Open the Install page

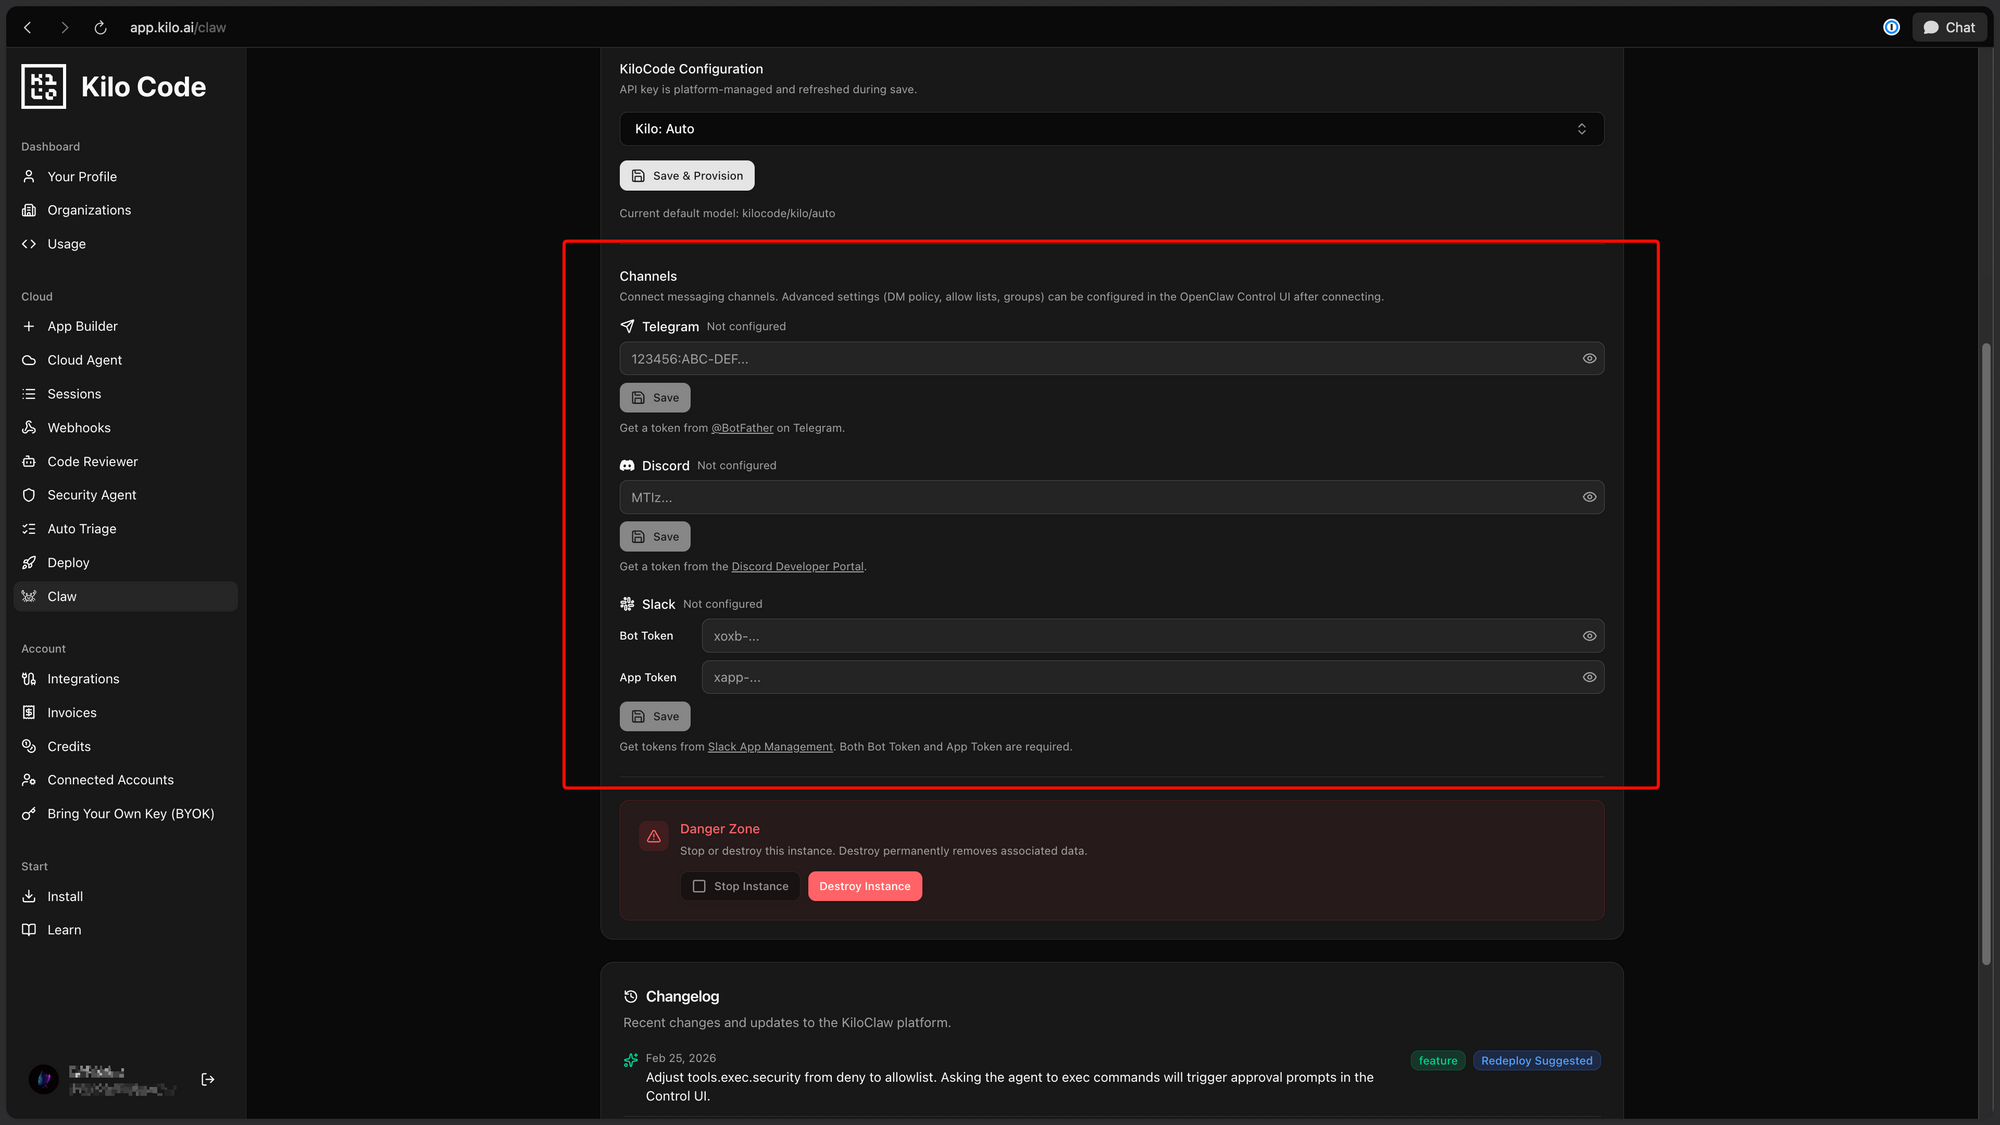pos(126,897)
